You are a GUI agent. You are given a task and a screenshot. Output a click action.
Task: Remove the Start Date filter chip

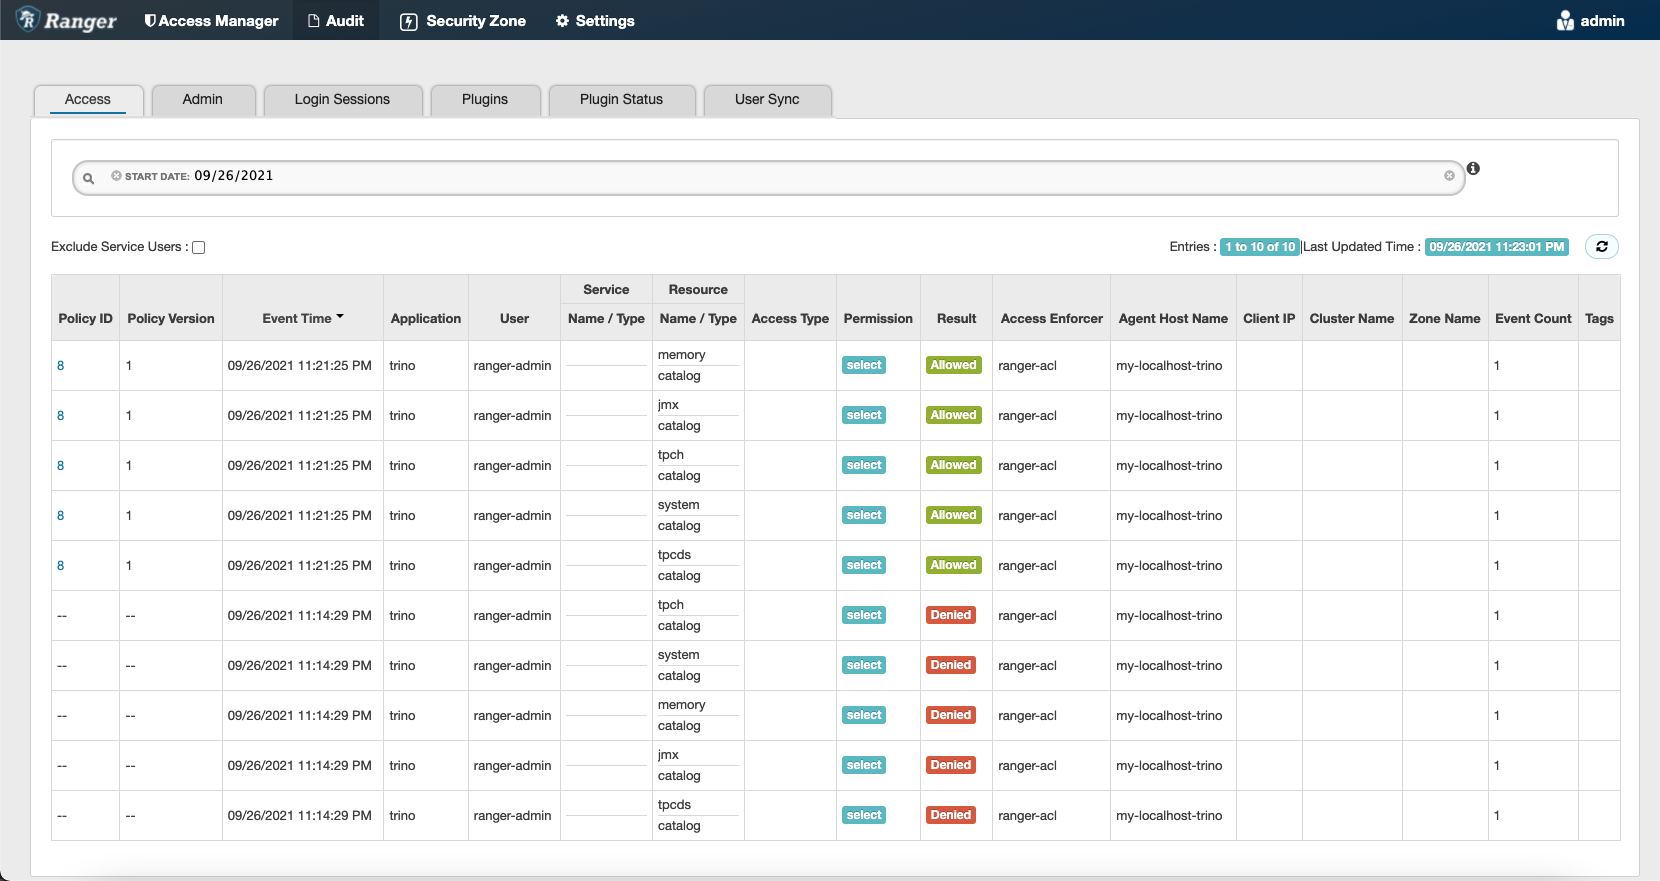(x=116, y=176)
